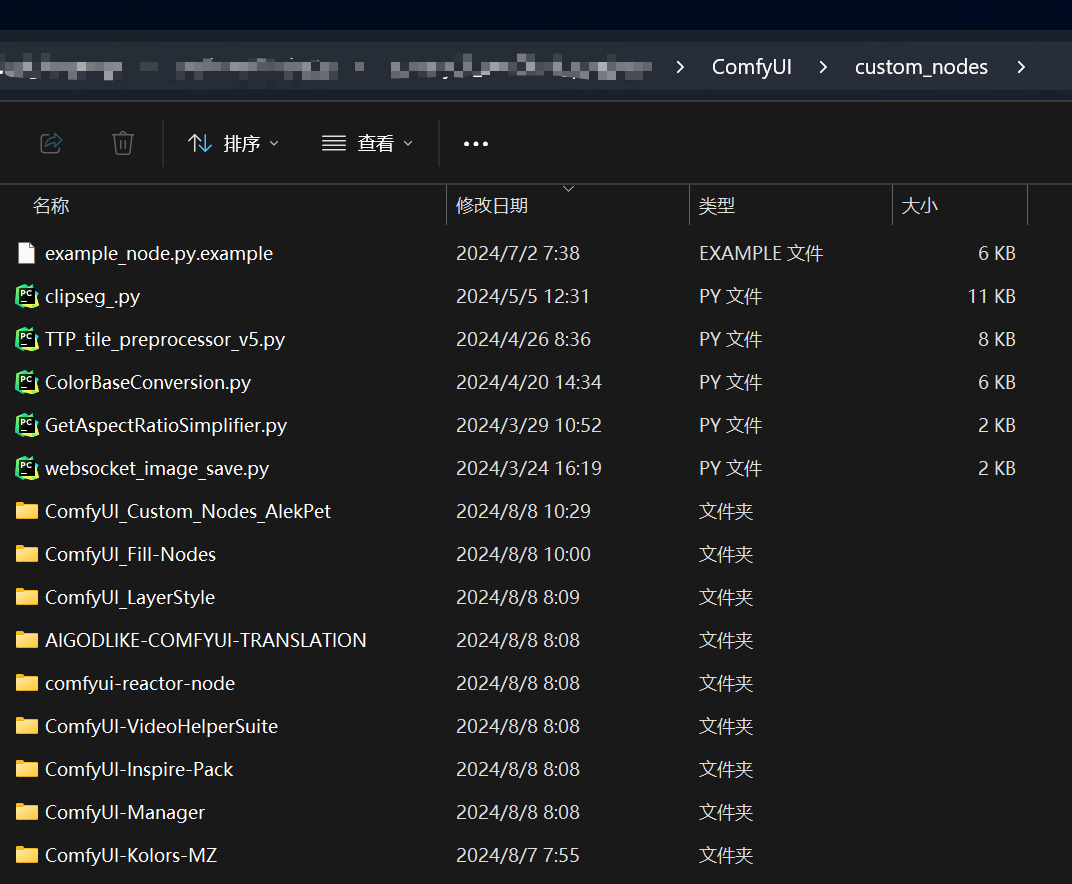Select the ComfyUI-Kolors-MZ folder
This screenshot has height=884, width=1072.
point(131,855)
